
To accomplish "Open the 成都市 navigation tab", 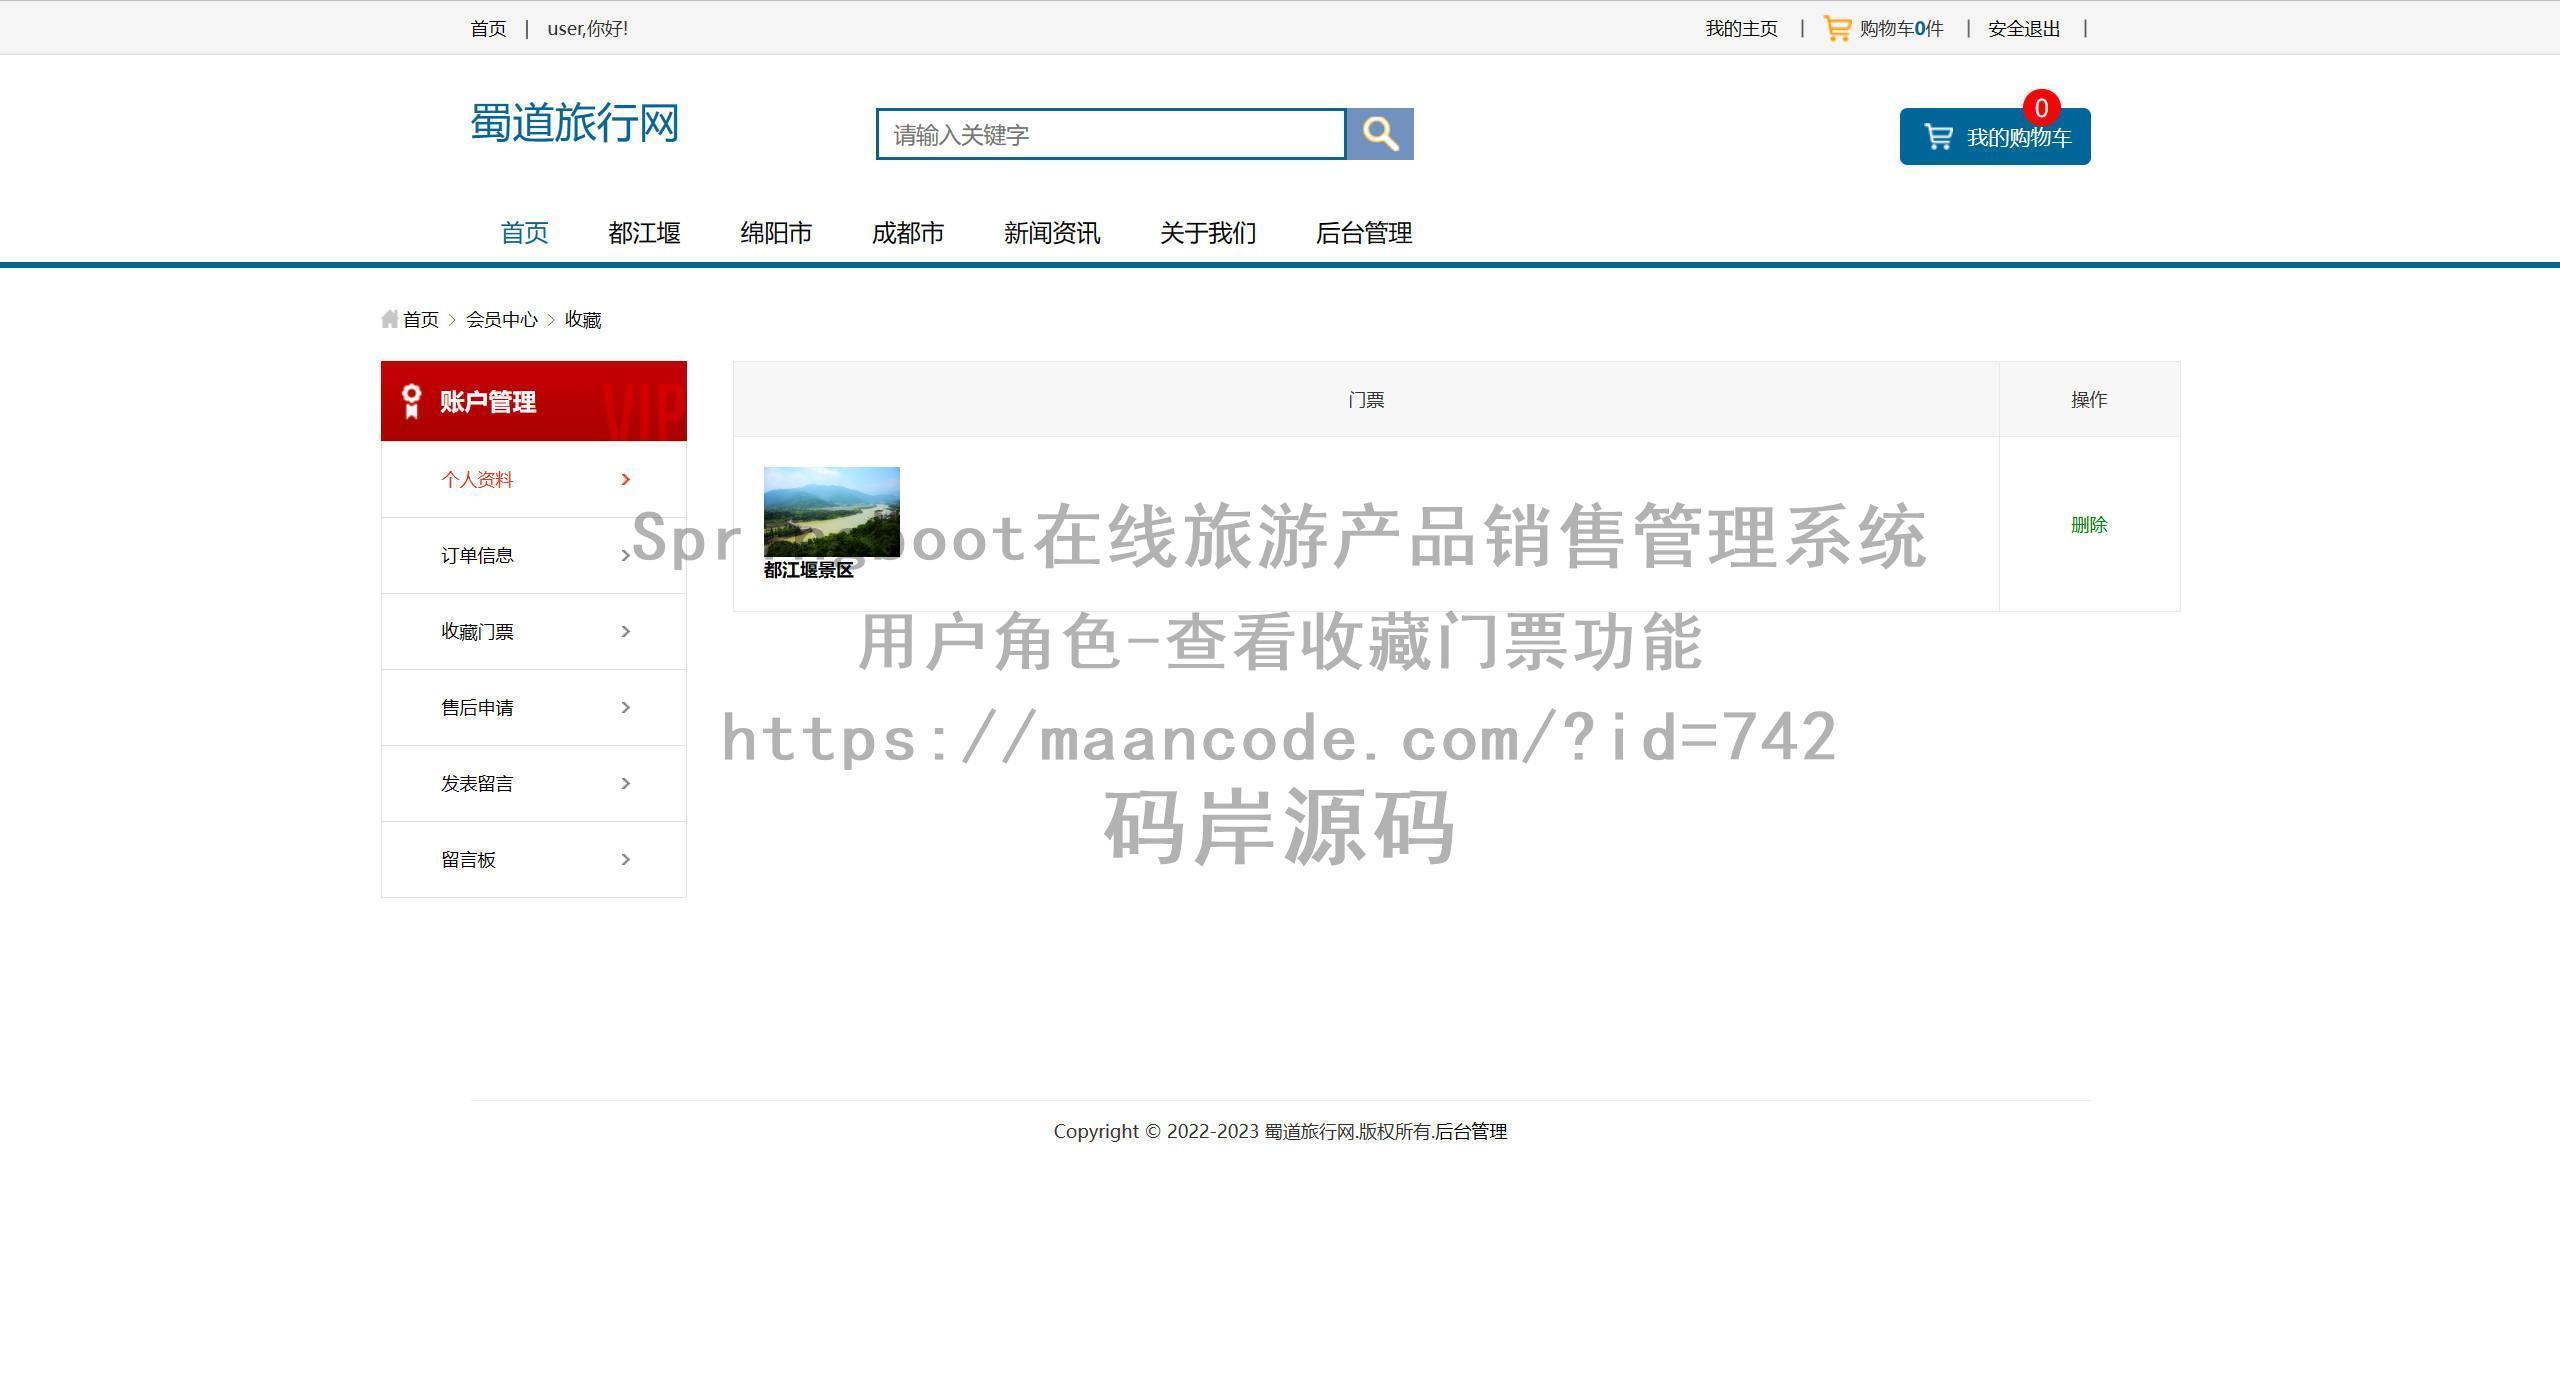I will [908, 233].
